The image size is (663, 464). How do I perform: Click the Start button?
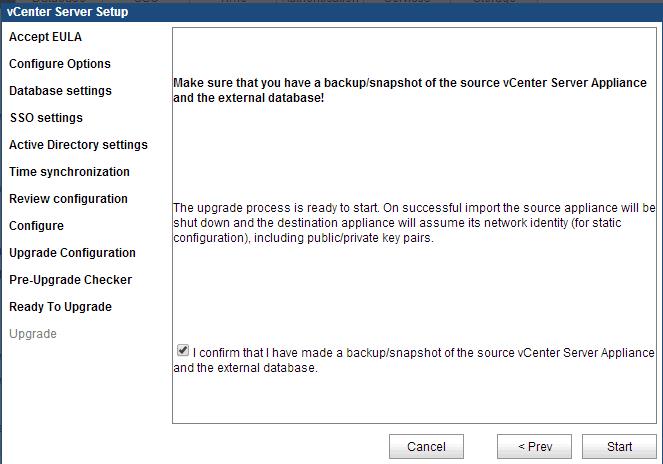point(619,446)
